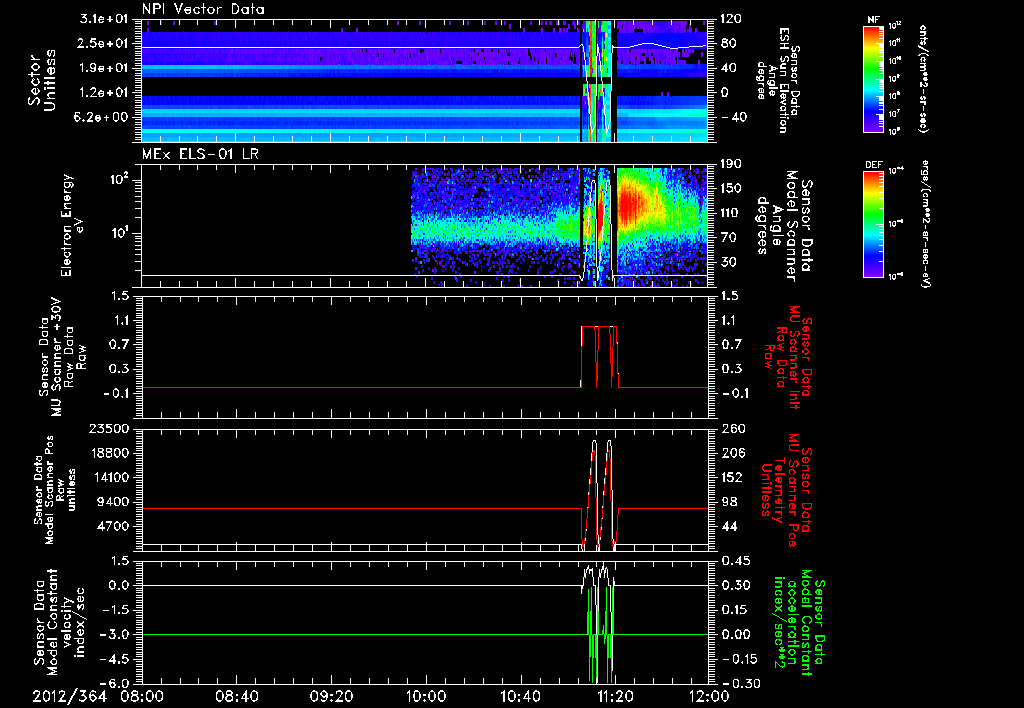Click the green "Model Constant acceleration" label

click(x=798, y=622)
